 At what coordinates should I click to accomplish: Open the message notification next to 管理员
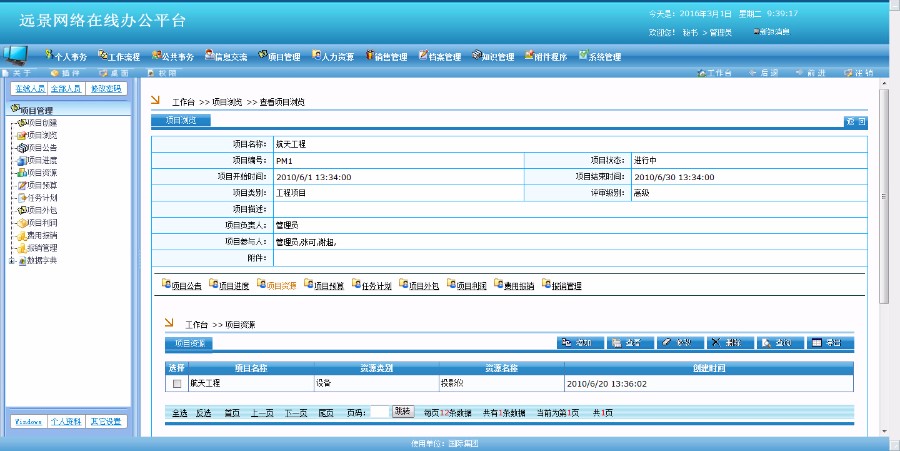point(771,32)
